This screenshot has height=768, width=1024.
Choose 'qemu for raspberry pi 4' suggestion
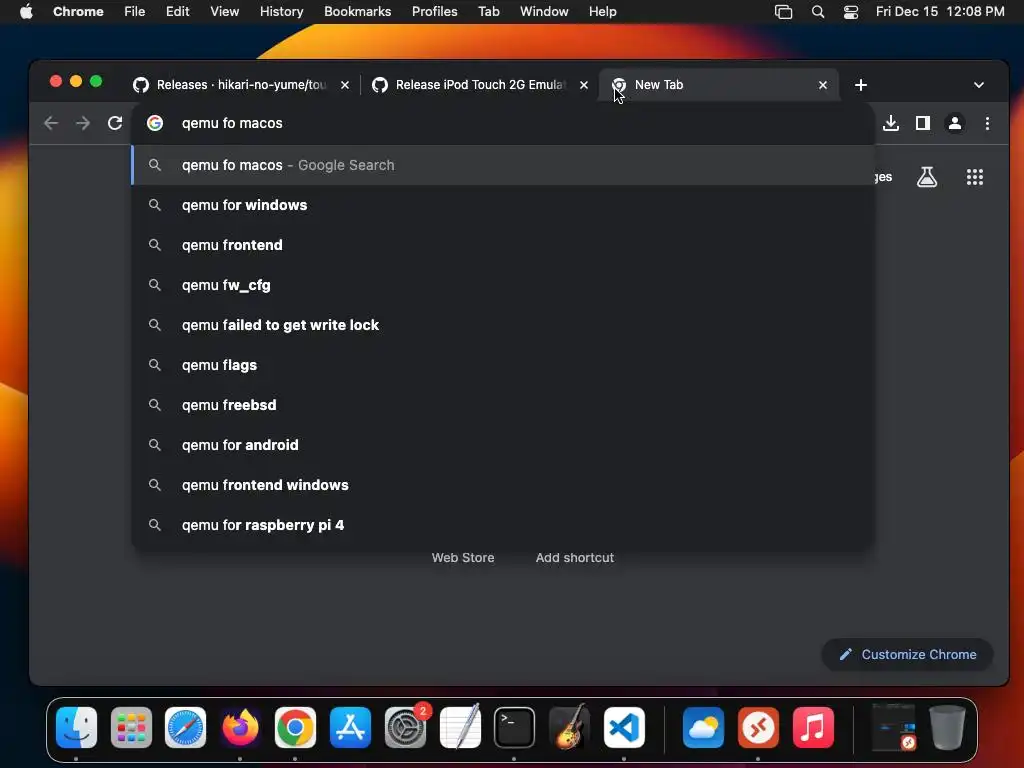(x=503, y=525)
